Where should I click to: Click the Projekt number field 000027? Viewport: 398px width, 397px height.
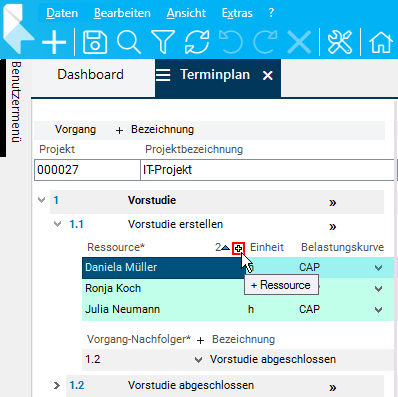87,170
